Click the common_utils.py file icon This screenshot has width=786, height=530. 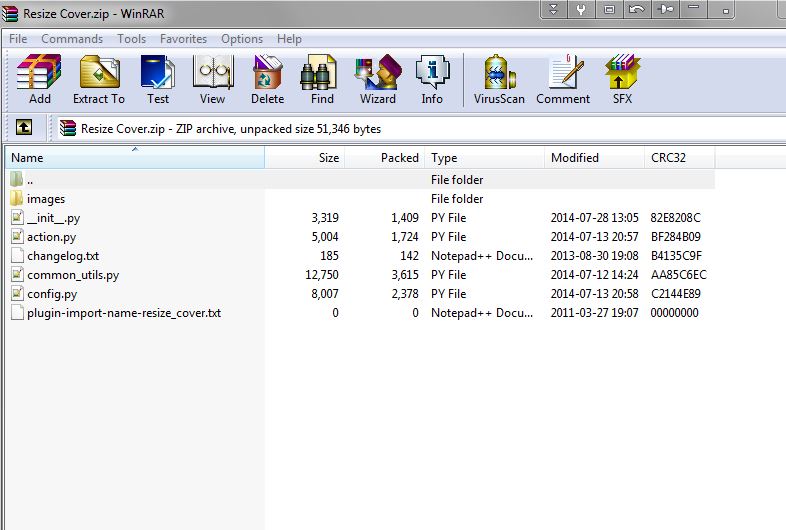click(18, 275)
